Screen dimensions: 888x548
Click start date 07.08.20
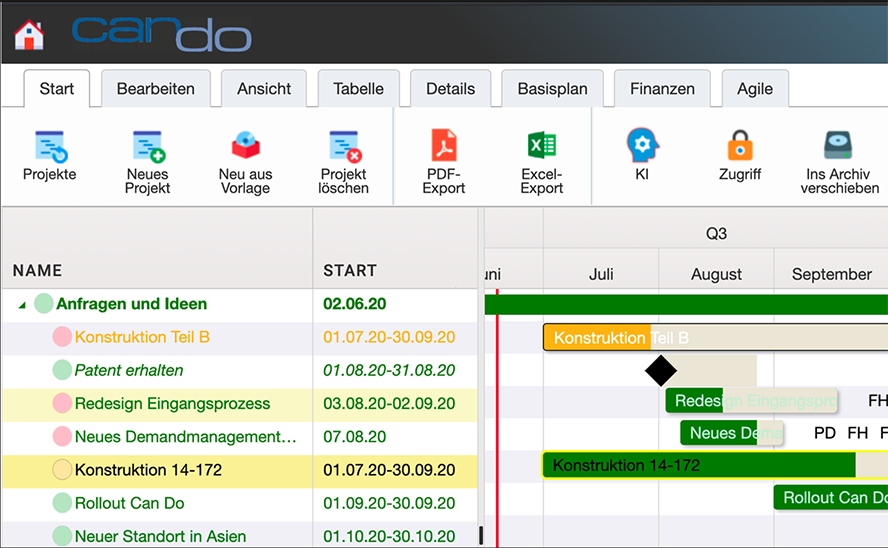pyautogui.click(x=355, y=436)
